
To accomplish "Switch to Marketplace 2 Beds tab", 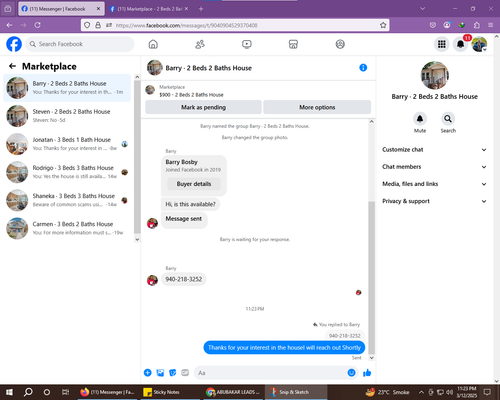I will [149, 9].
